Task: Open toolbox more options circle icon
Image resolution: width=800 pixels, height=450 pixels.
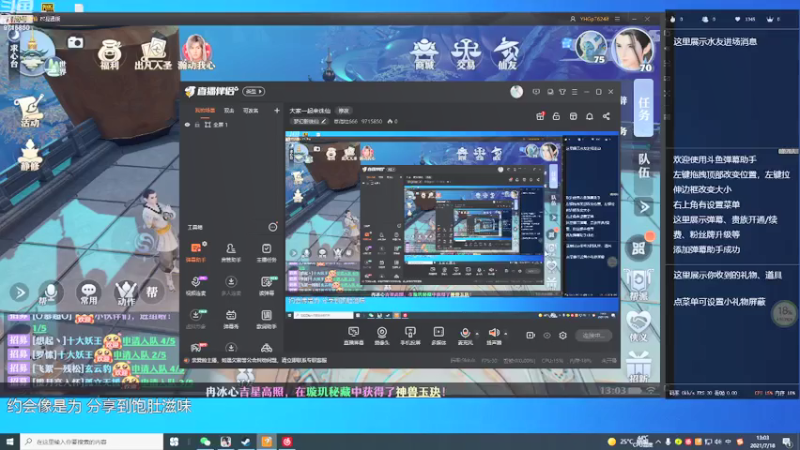Action: [273, 227]
